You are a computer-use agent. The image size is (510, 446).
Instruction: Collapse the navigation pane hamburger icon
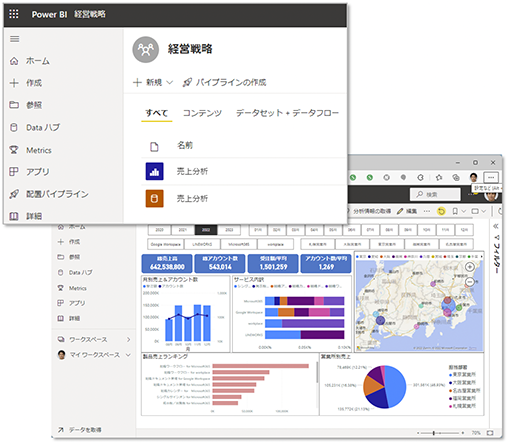coord(14,39)
